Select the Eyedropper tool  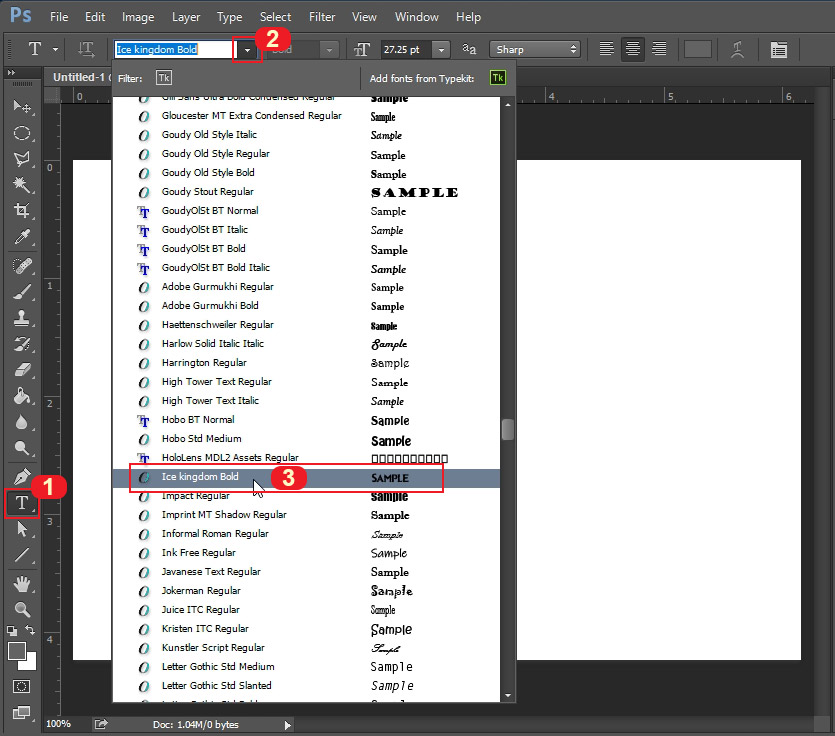[22, 236]
